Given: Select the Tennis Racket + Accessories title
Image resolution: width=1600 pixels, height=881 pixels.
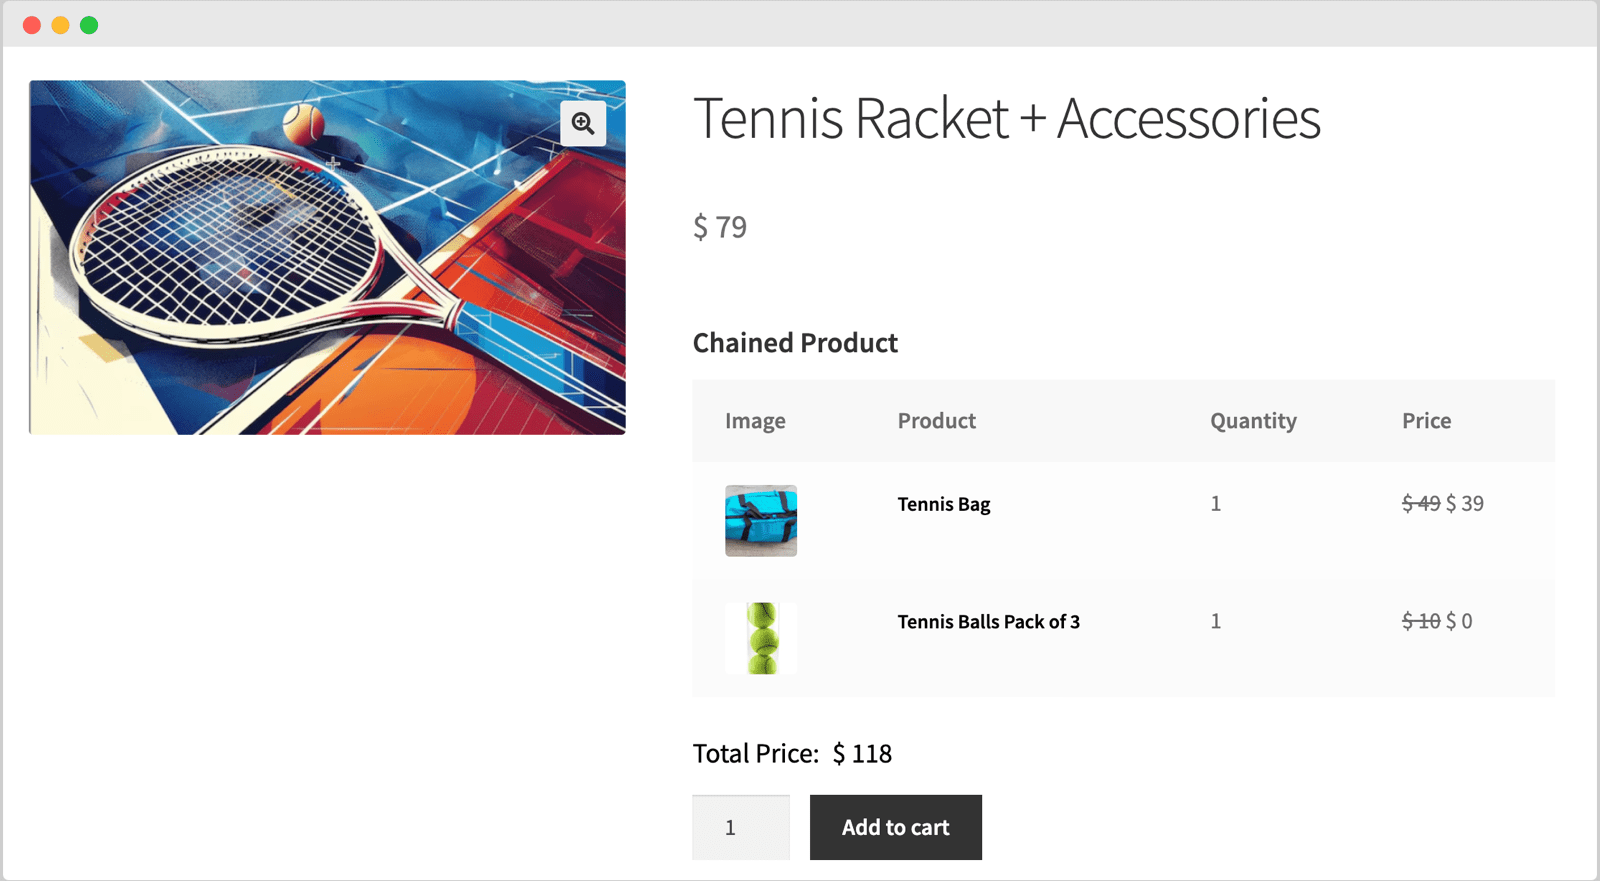Looking at the screenshot, I should 1008,118.
